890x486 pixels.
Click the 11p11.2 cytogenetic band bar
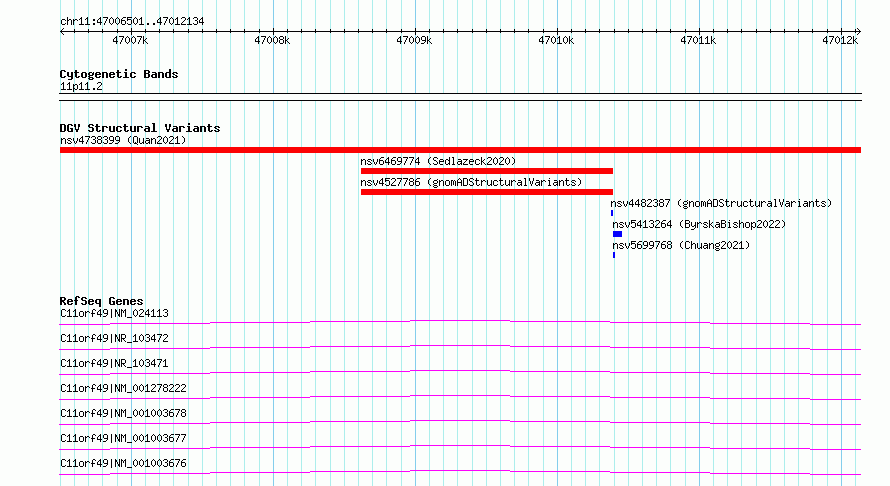click(x=460, y=97)
